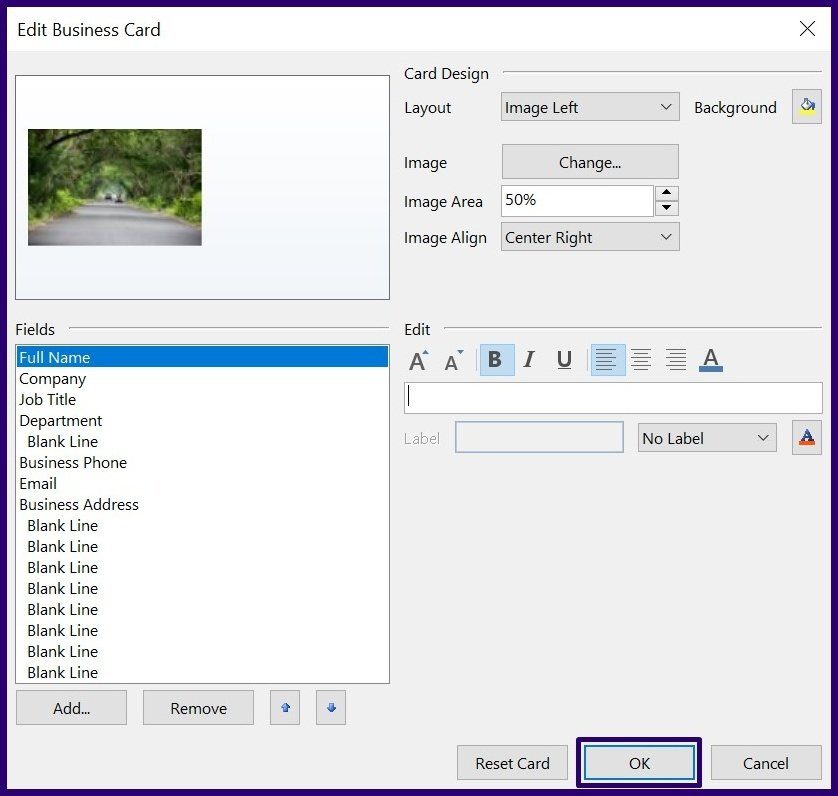
Task: Select the Company field
Action: tap(203, 378)
